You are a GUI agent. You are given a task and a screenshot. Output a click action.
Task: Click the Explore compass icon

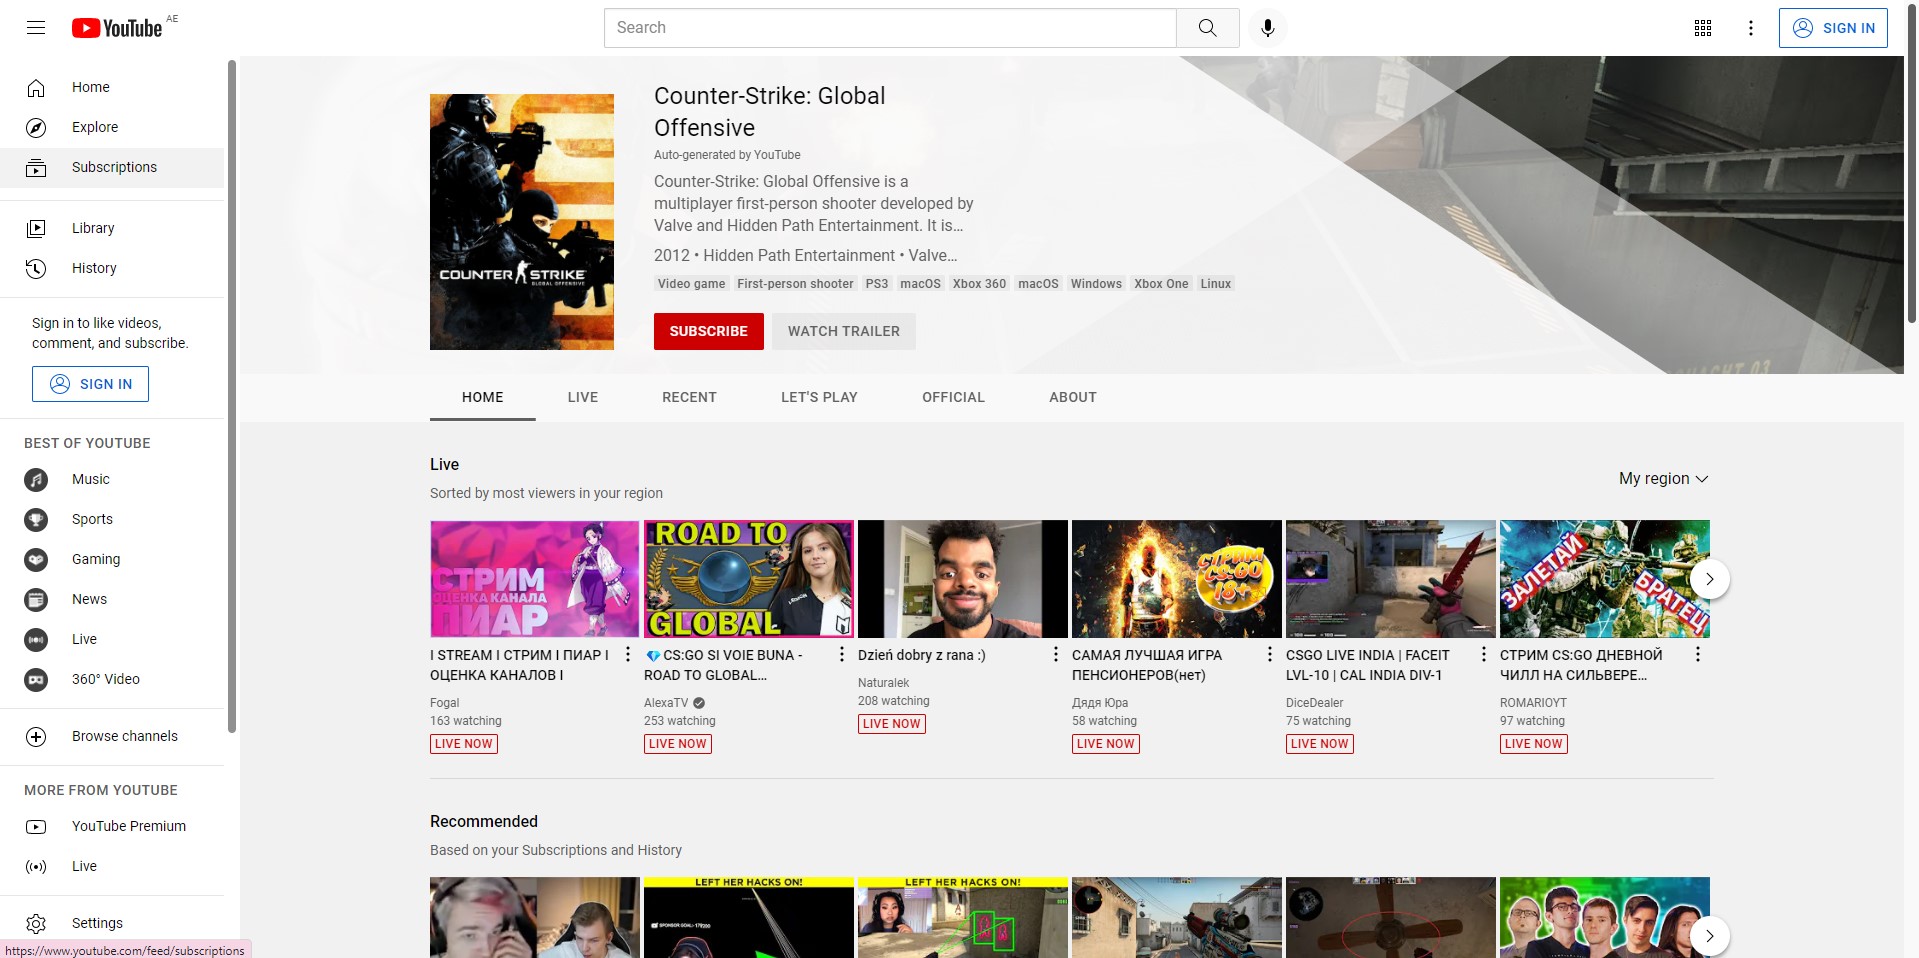[x=36, y=128]
